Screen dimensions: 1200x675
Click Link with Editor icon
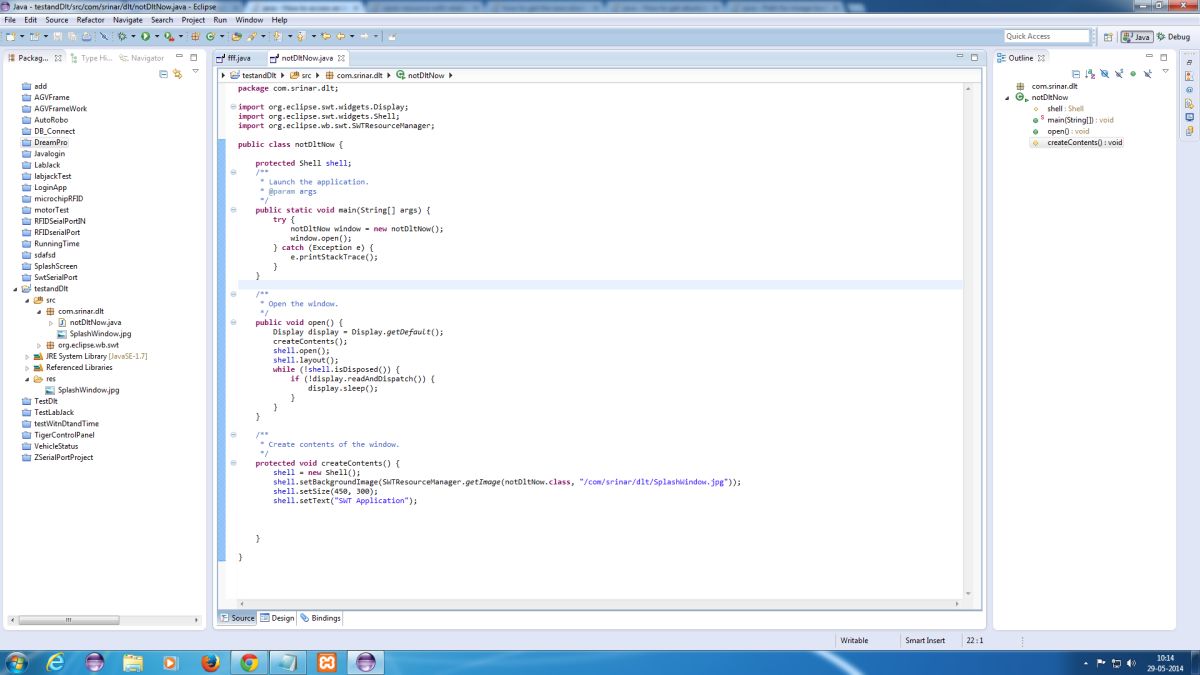coord(177,73)
